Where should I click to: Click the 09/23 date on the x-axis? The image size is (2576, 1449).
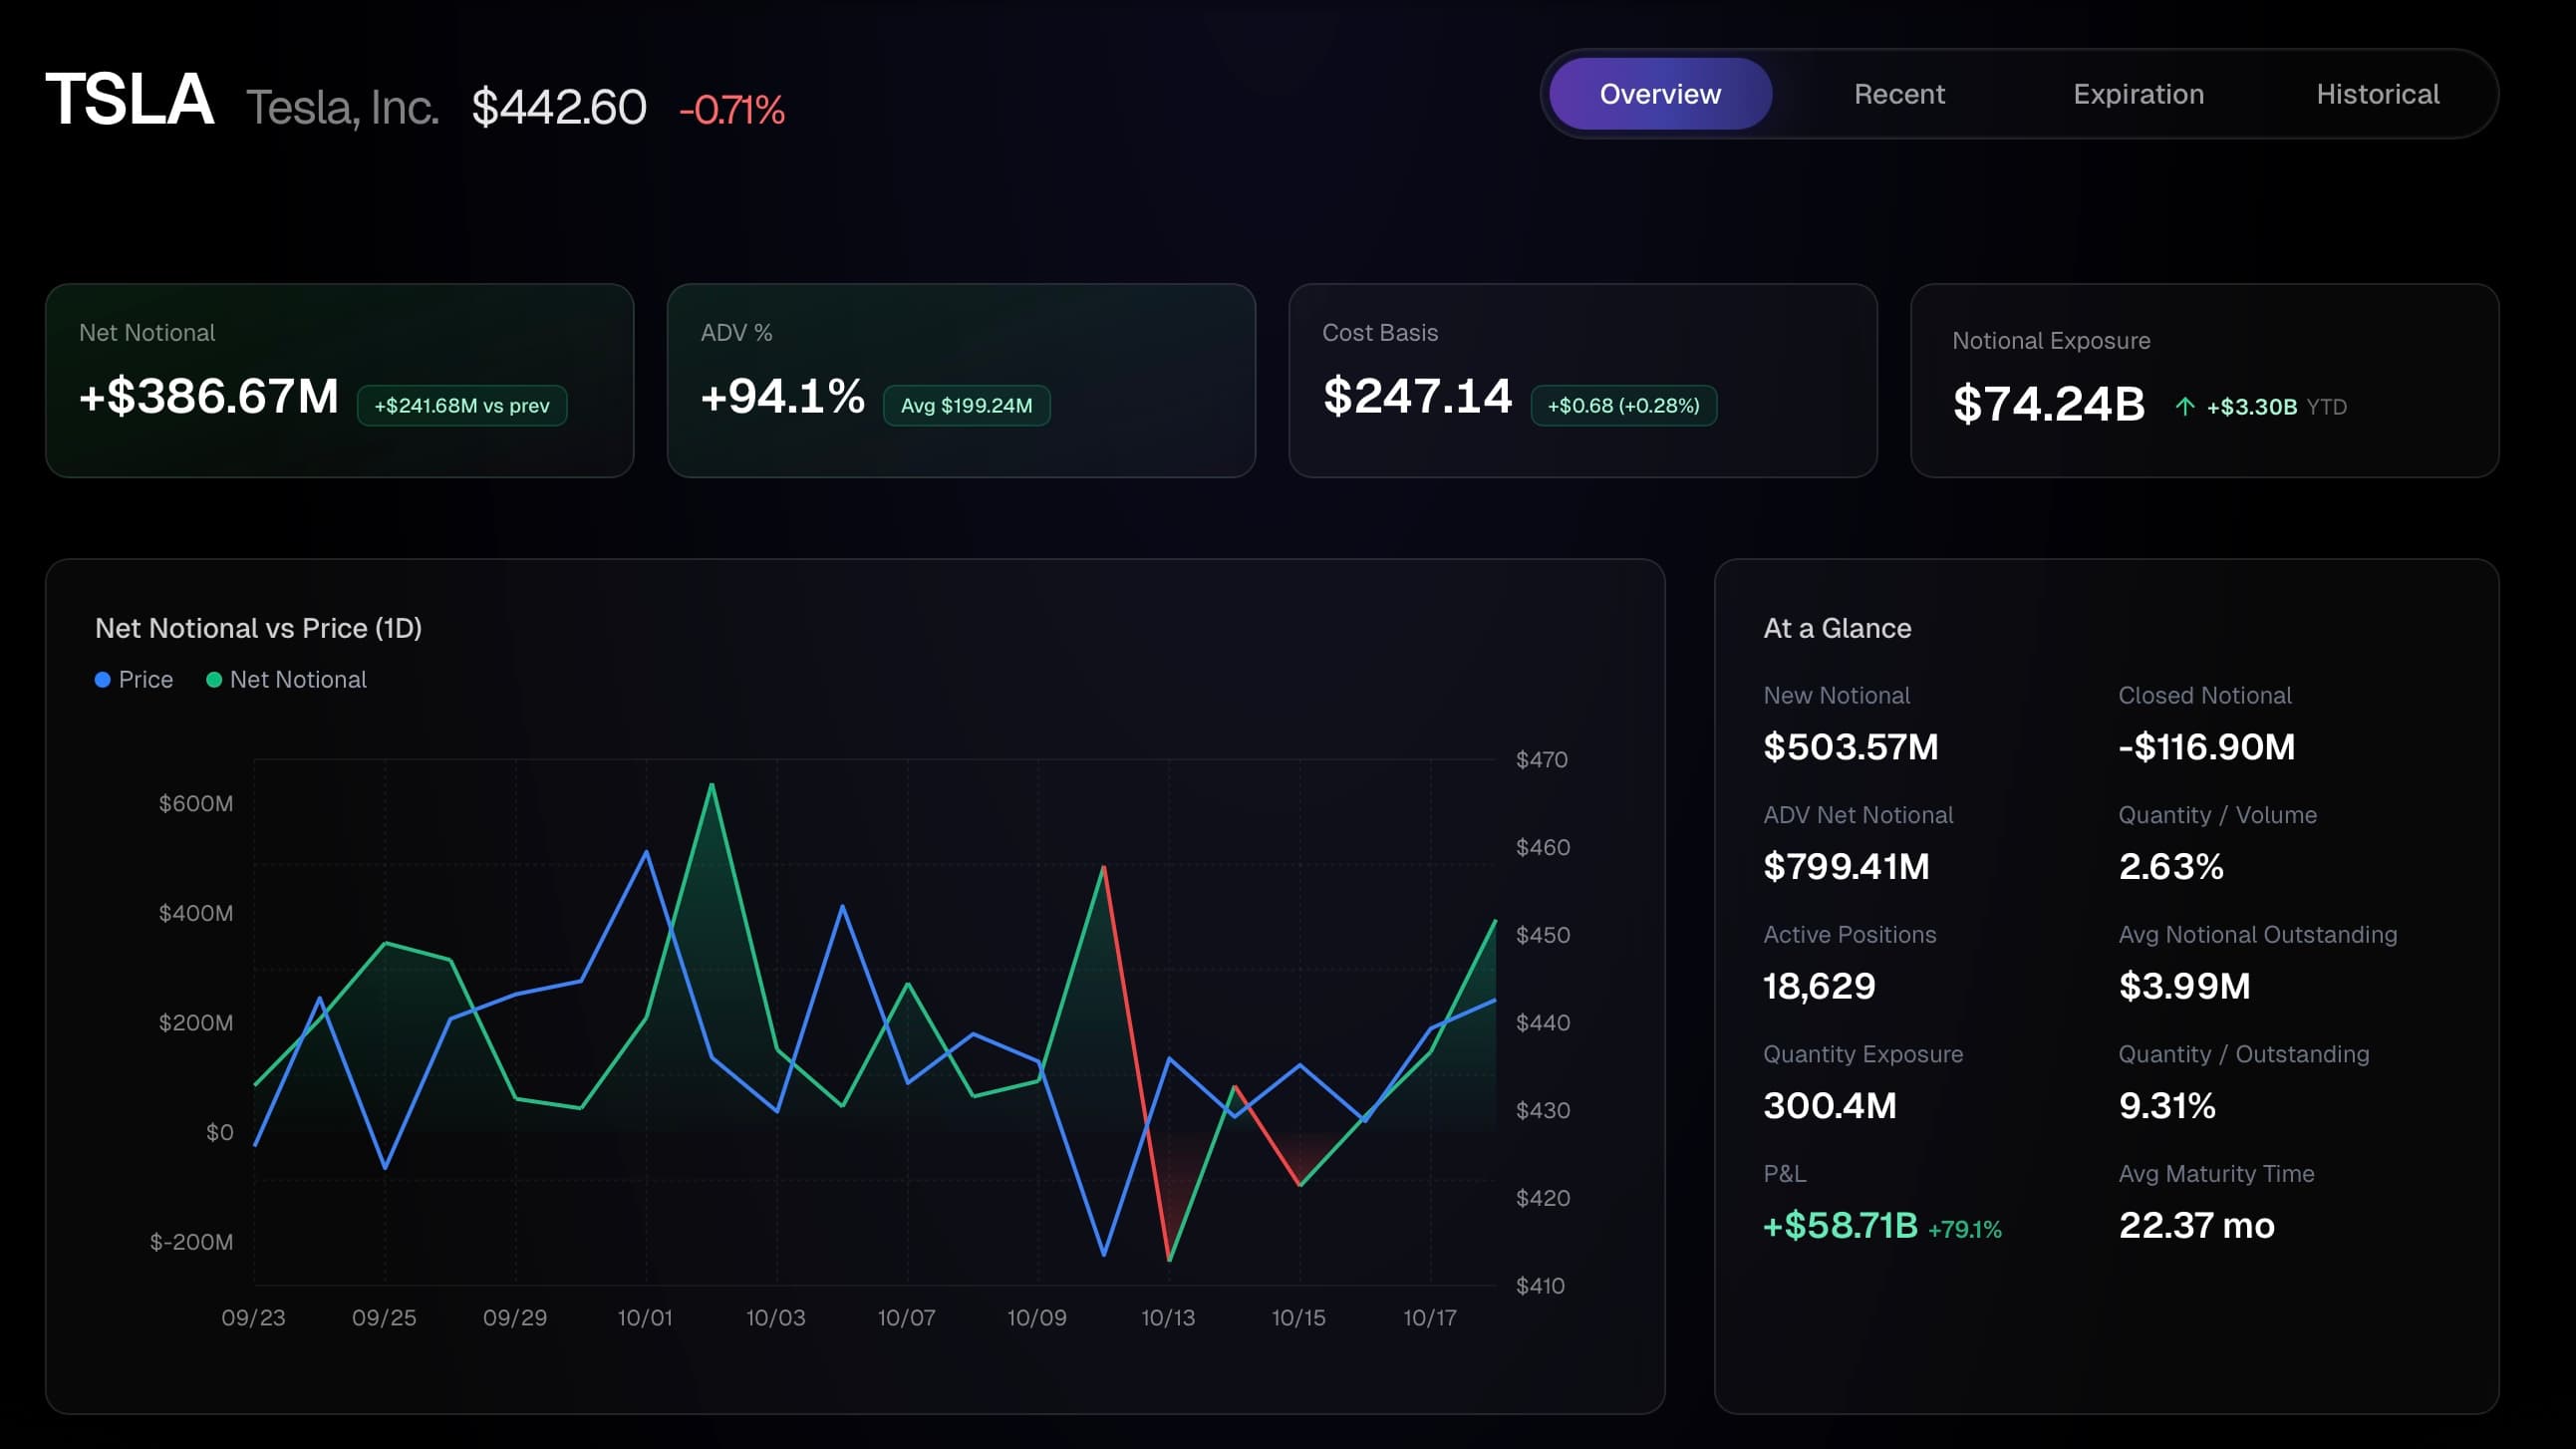[x=253, y=1318]
